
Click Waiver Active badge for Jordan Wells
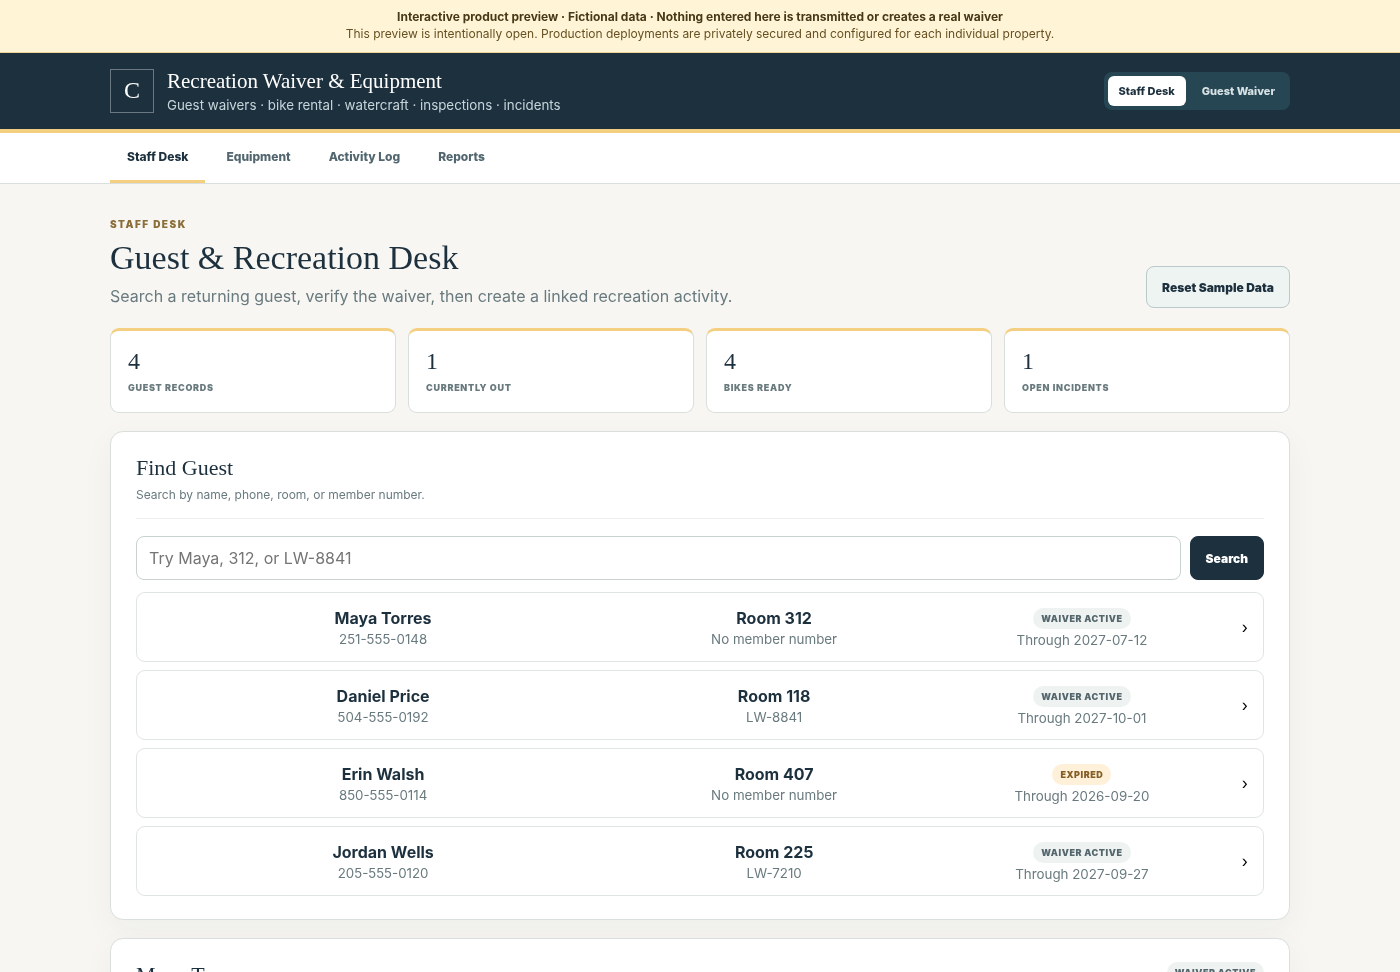click(1082, 852)
